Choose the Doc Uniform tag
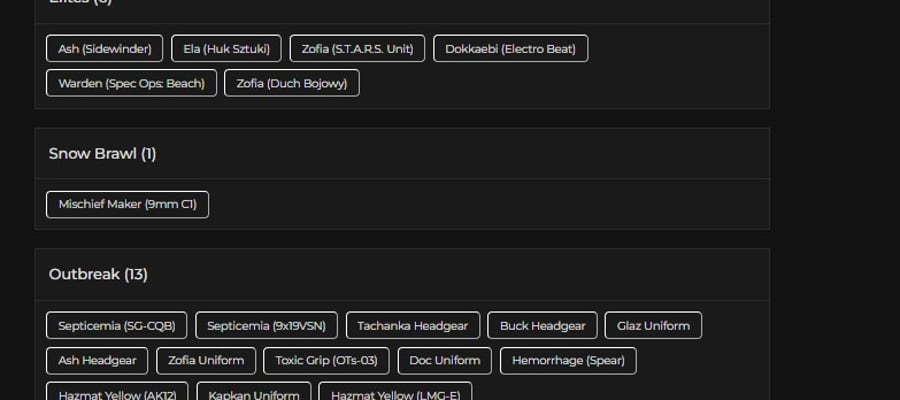Viewport: 900px width, 400px height. (444, 361)
